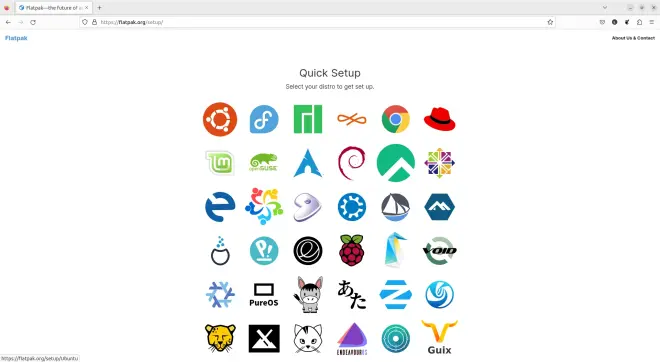Open the openSUSE chameleon logo
Image resolution: width=660 pixels, height=362 pixels.
[264, 163]
